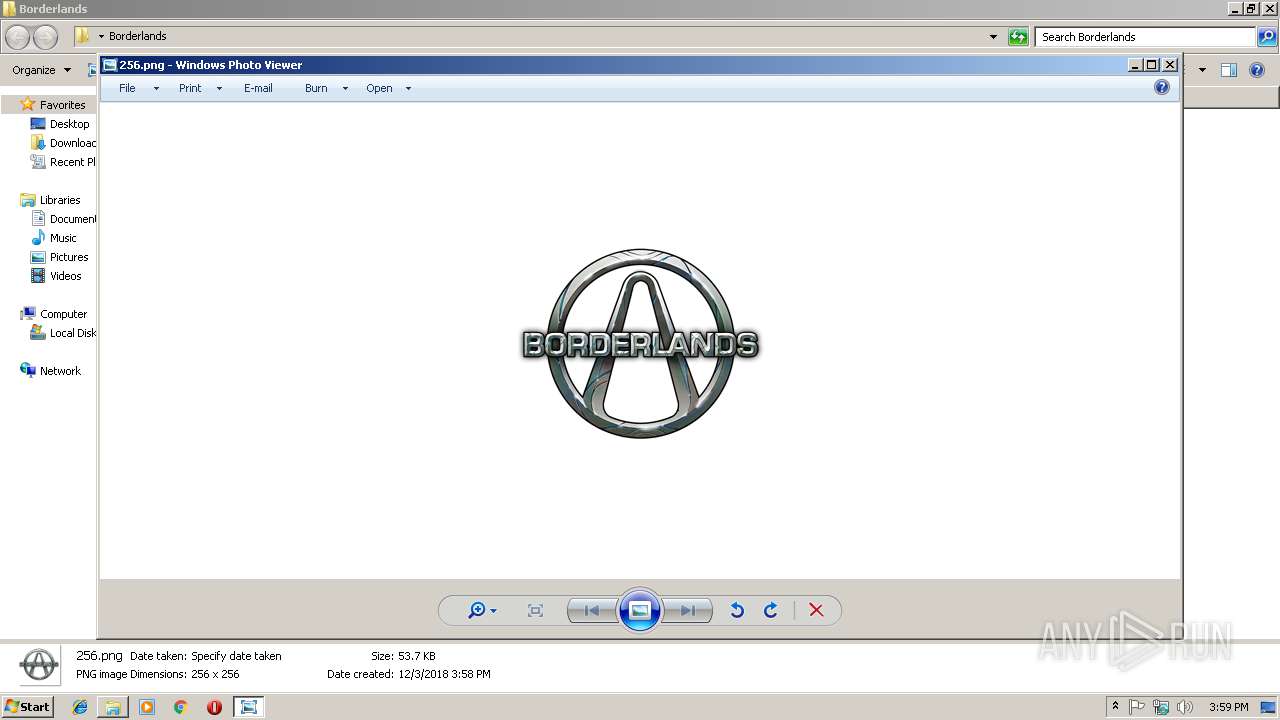This screenshot has width=1280, height=720.
Task: Open Windows Media Player from taskbar
Action: point(147,707)
